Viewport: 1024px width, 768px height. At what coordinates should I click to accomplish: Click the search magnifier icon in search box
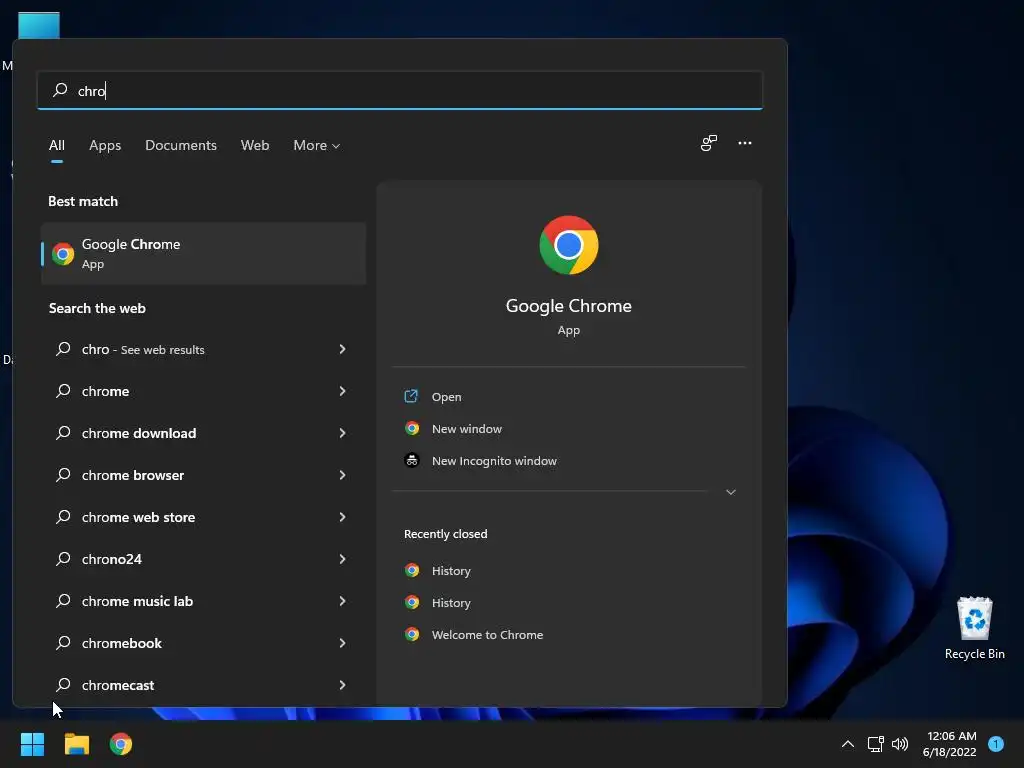point(60,90)
